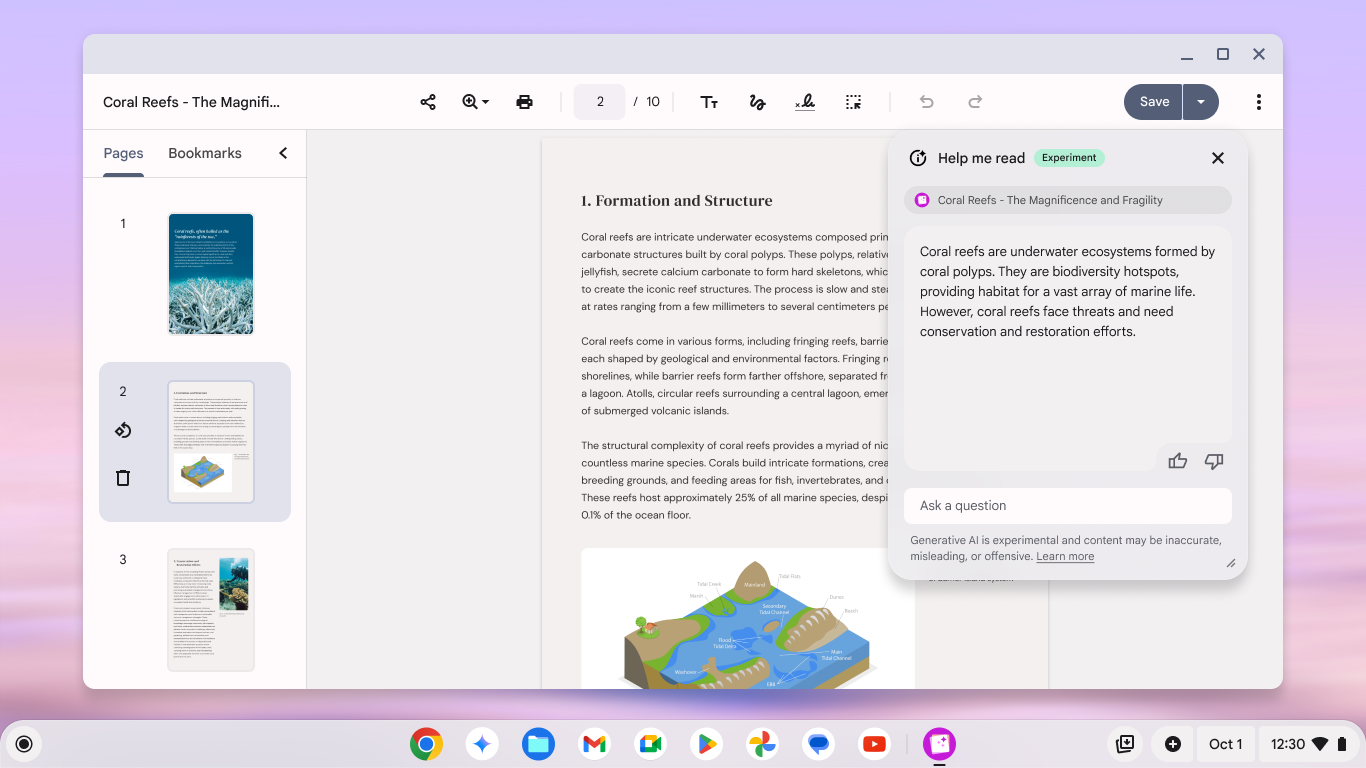The image size is (1366, 768).
Task: Delete page 2 from the document
Action: pos(122,477)
